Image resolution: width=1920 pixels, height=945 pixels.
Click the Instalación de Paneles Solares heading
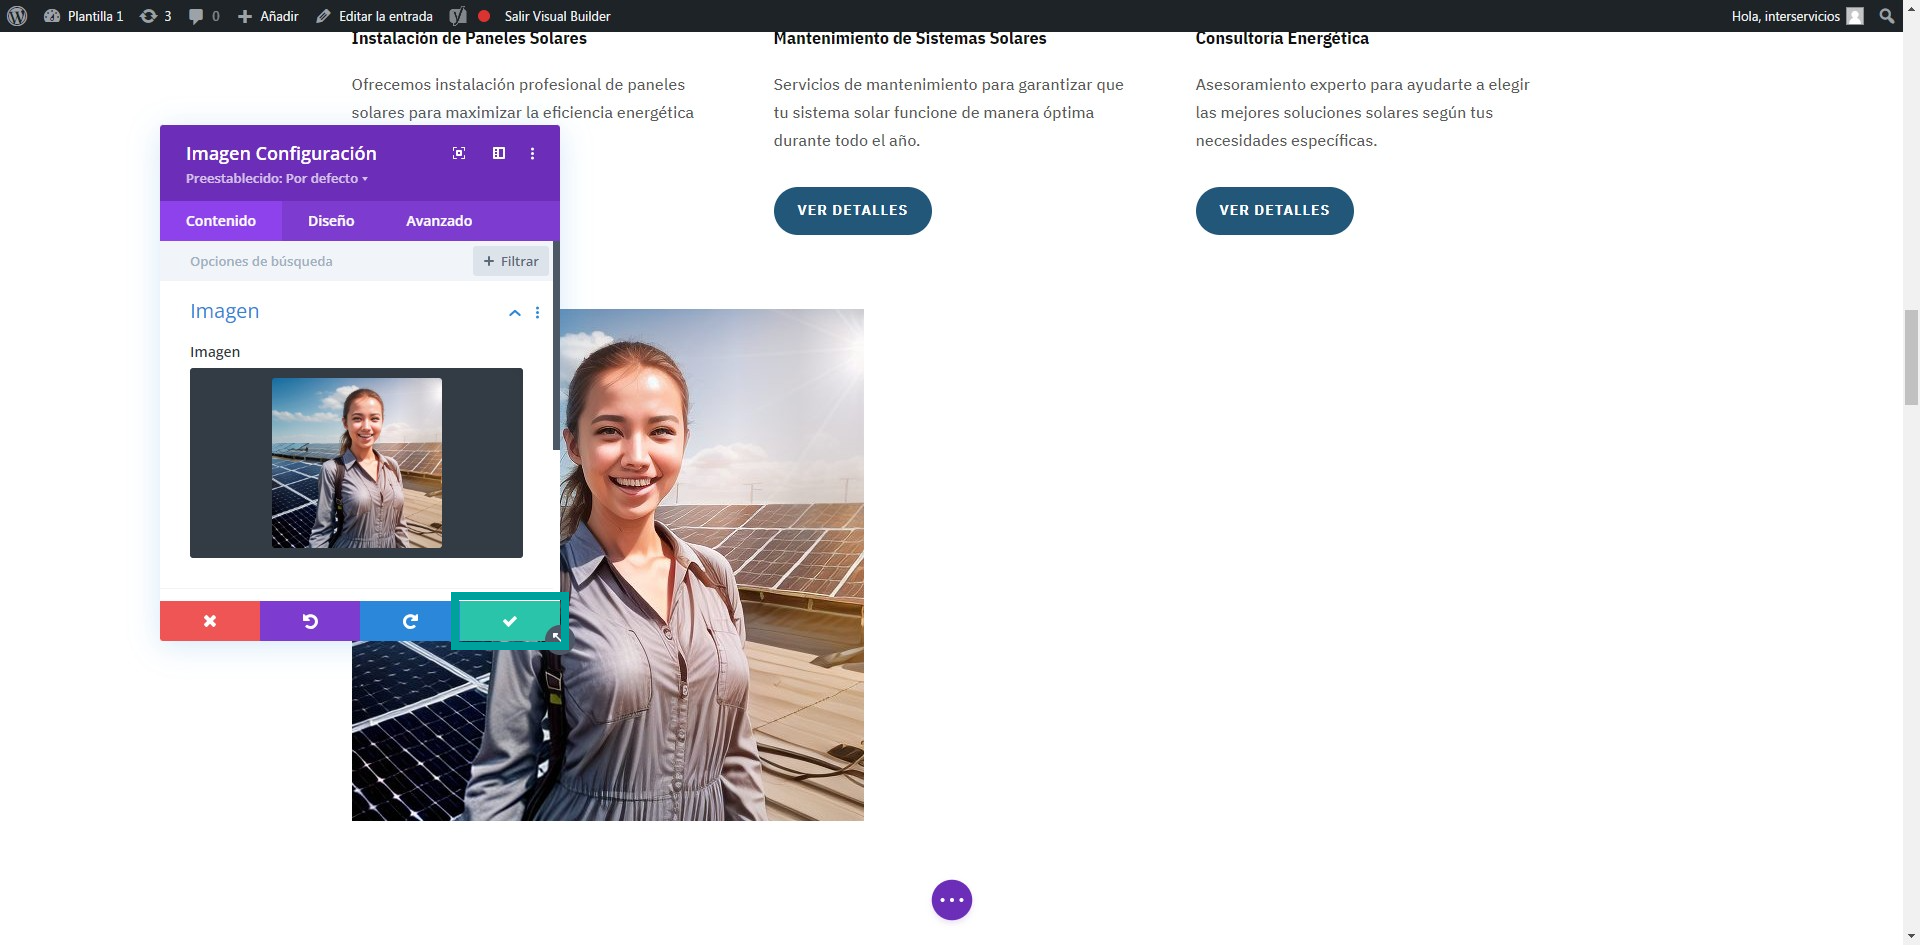(469, 39)
